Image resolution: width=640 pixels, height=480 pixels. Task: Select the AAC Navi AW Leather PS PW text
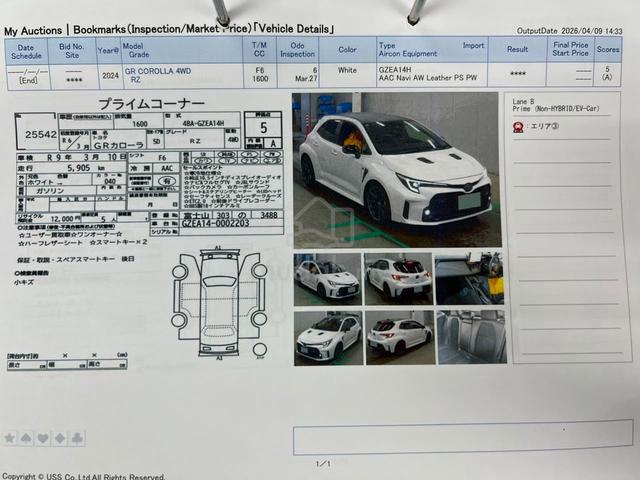[x=428, y=78]
